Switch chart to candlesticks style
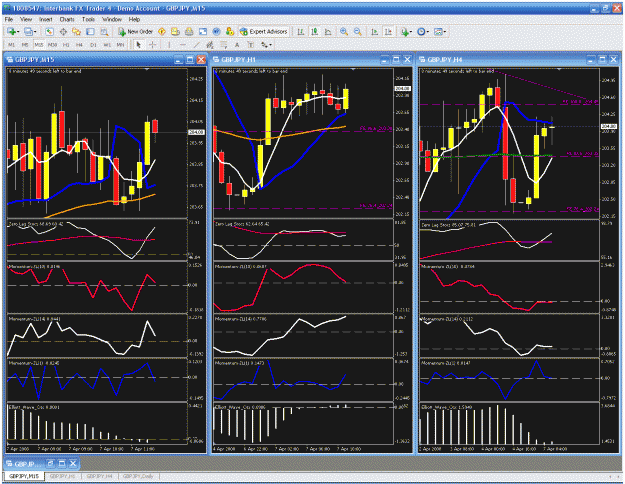 314,31
